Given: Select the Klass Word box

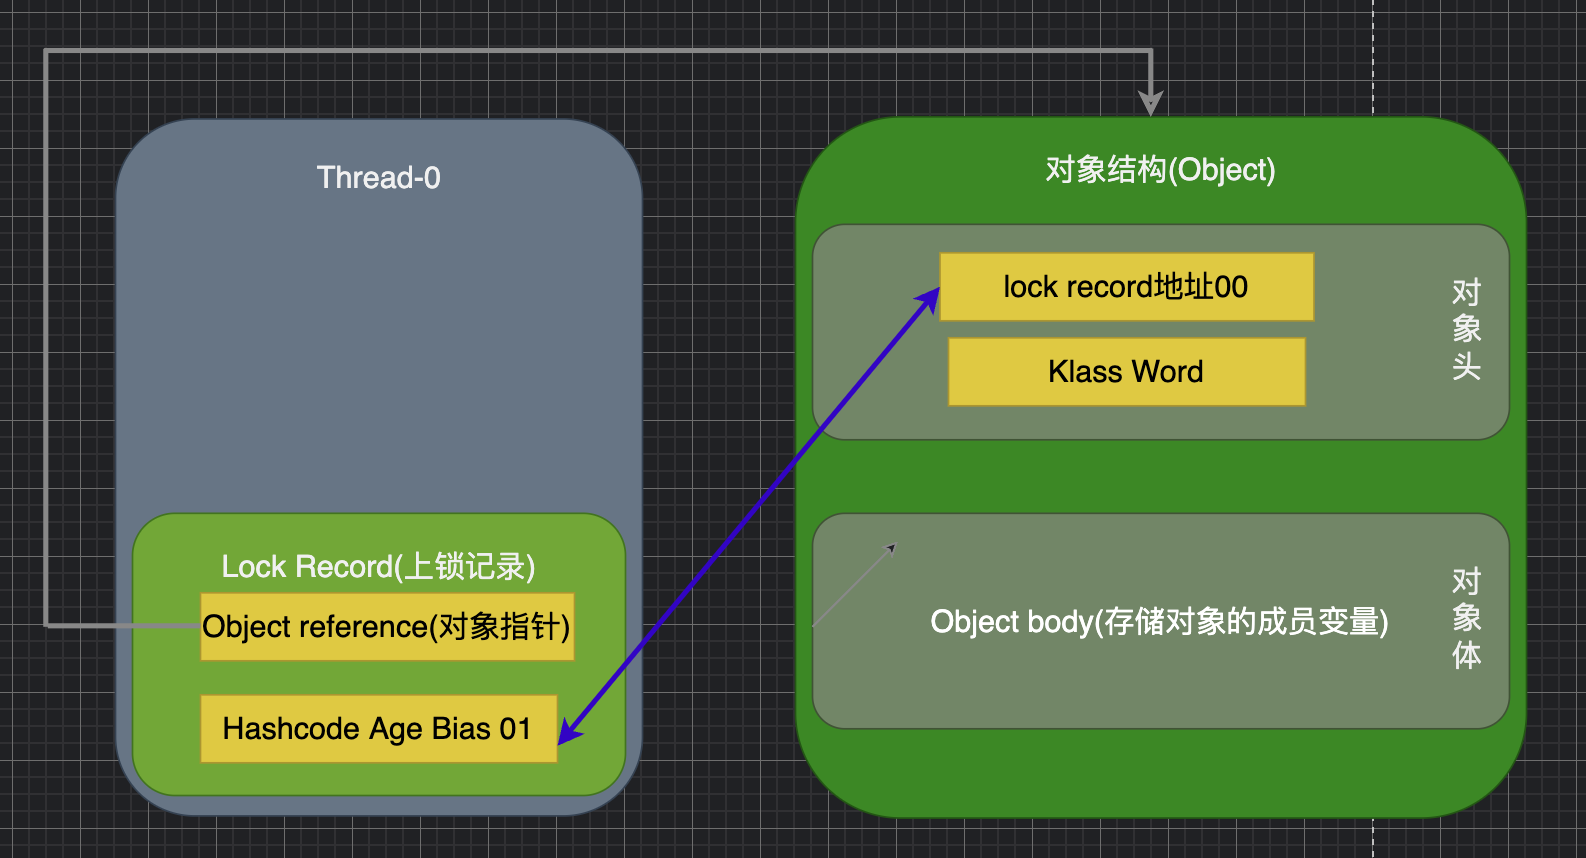Looking at the screenshot, I should (x=1127, y=372).
